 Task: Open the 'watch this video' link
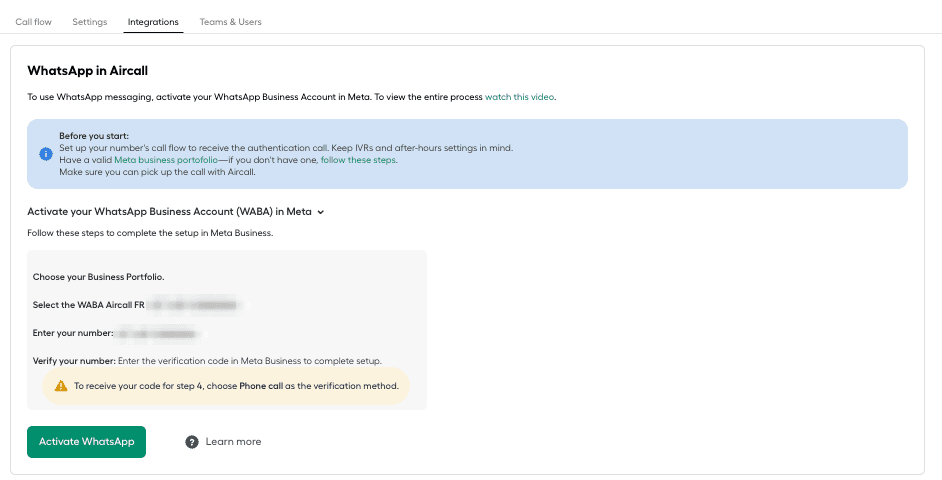click(x=520, y=97)
